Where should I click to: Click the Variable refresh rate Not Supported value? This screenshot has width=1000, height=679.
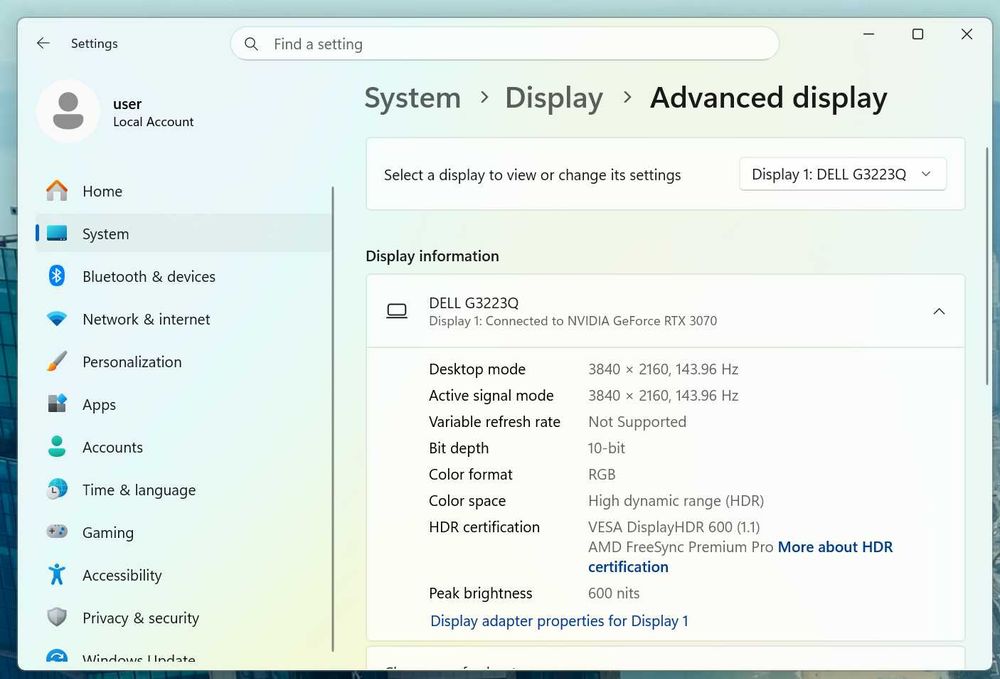[x=637, y=422]
